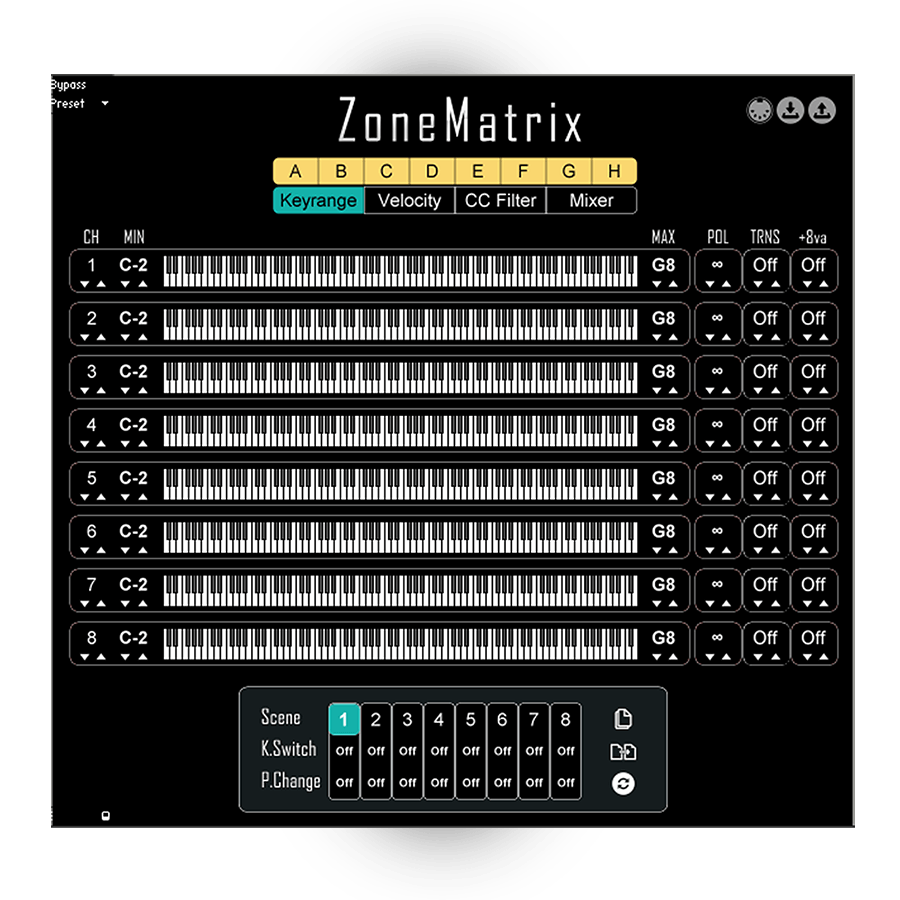Select zone bank H
900x900 pixels.
click(614, 171)
